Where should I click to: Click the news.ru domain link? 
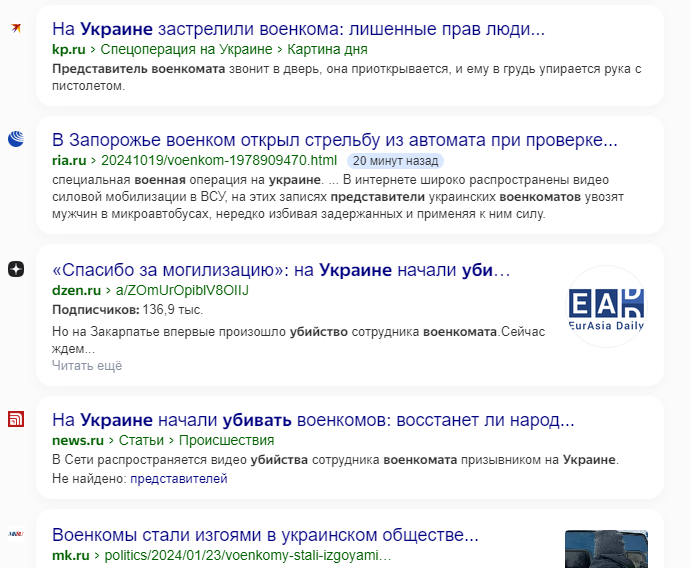pyautogui.click(x=78, y=440)
